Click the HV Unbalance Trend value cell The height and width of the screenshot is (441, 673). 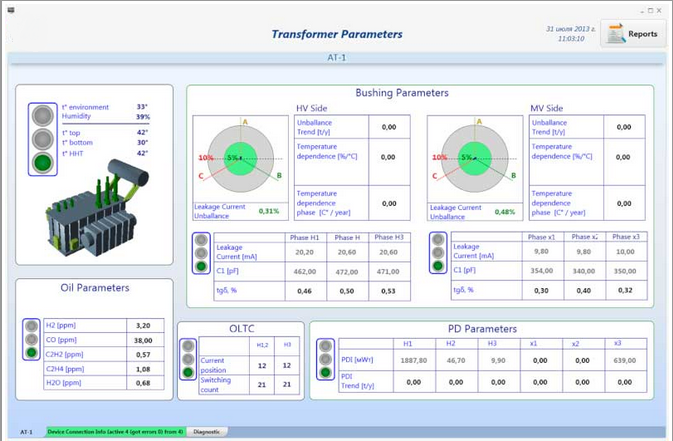coord(388,127)
